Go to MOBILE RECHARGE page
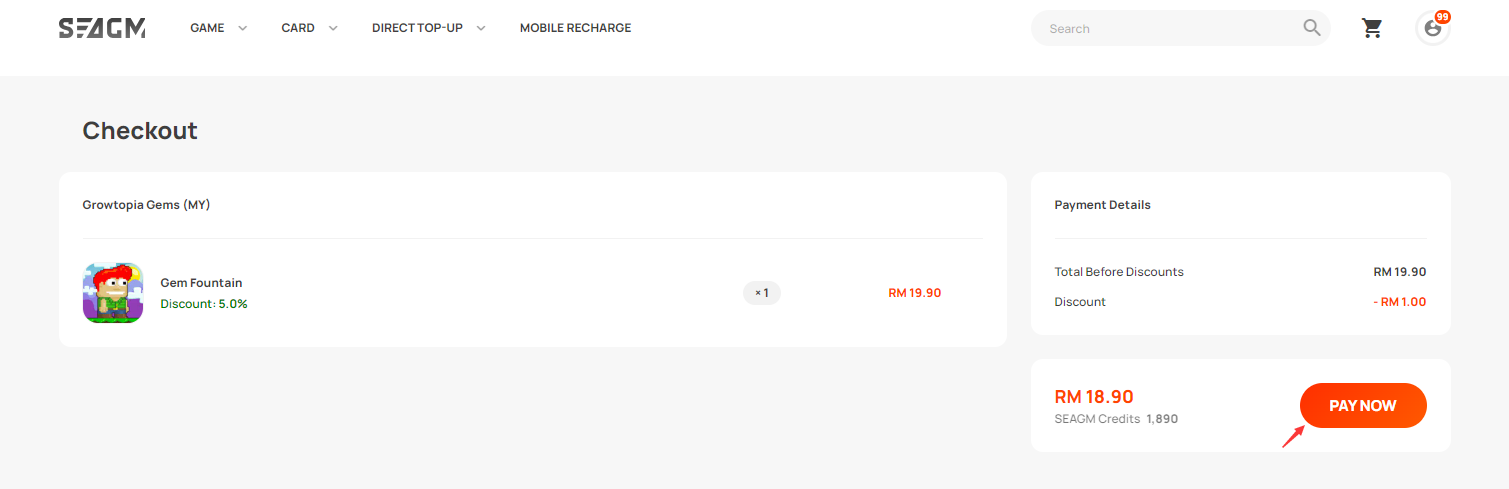Image resolution: width=1509 pixels, height=489 pixels. [x=575, y=28]
